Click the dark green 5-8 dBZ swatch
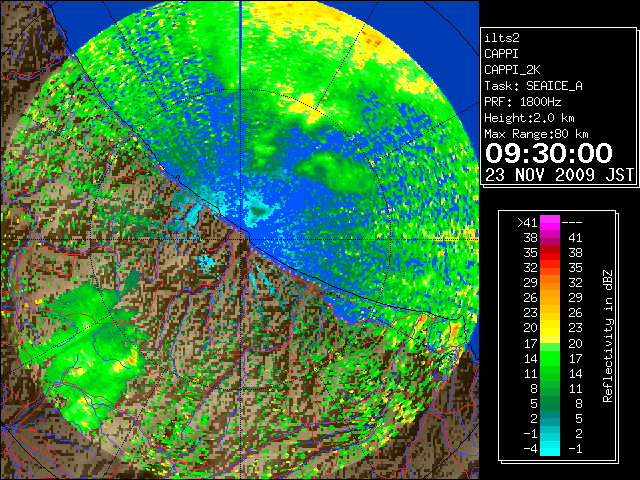Viewport: 640px width, 480px height. pyautogui.click(x=550, y=403)
